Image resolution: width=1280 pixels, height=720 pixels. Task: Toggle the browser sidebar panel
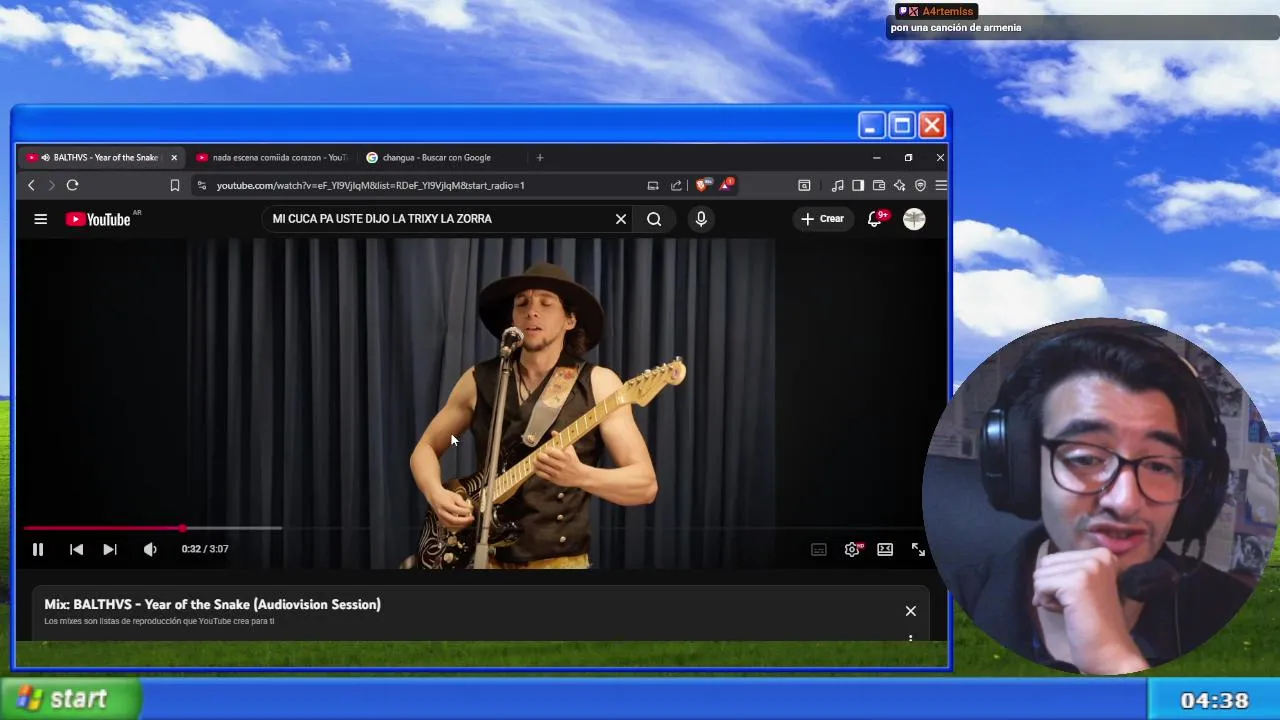[858, 185]
